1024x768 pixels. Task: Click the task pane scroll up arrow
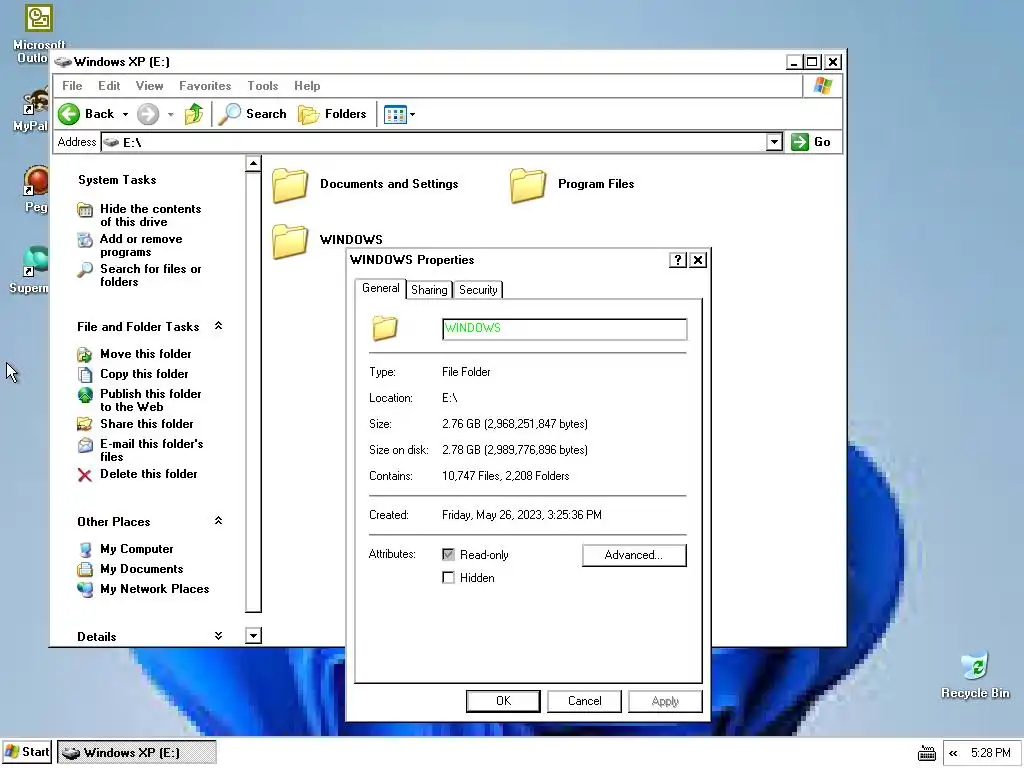point(253,163)
